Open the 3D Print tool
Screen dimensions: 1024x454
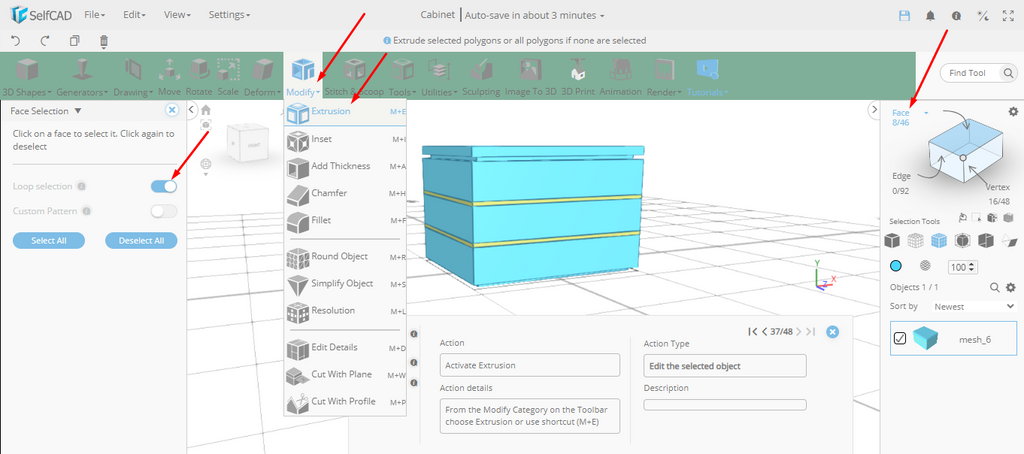577,74
